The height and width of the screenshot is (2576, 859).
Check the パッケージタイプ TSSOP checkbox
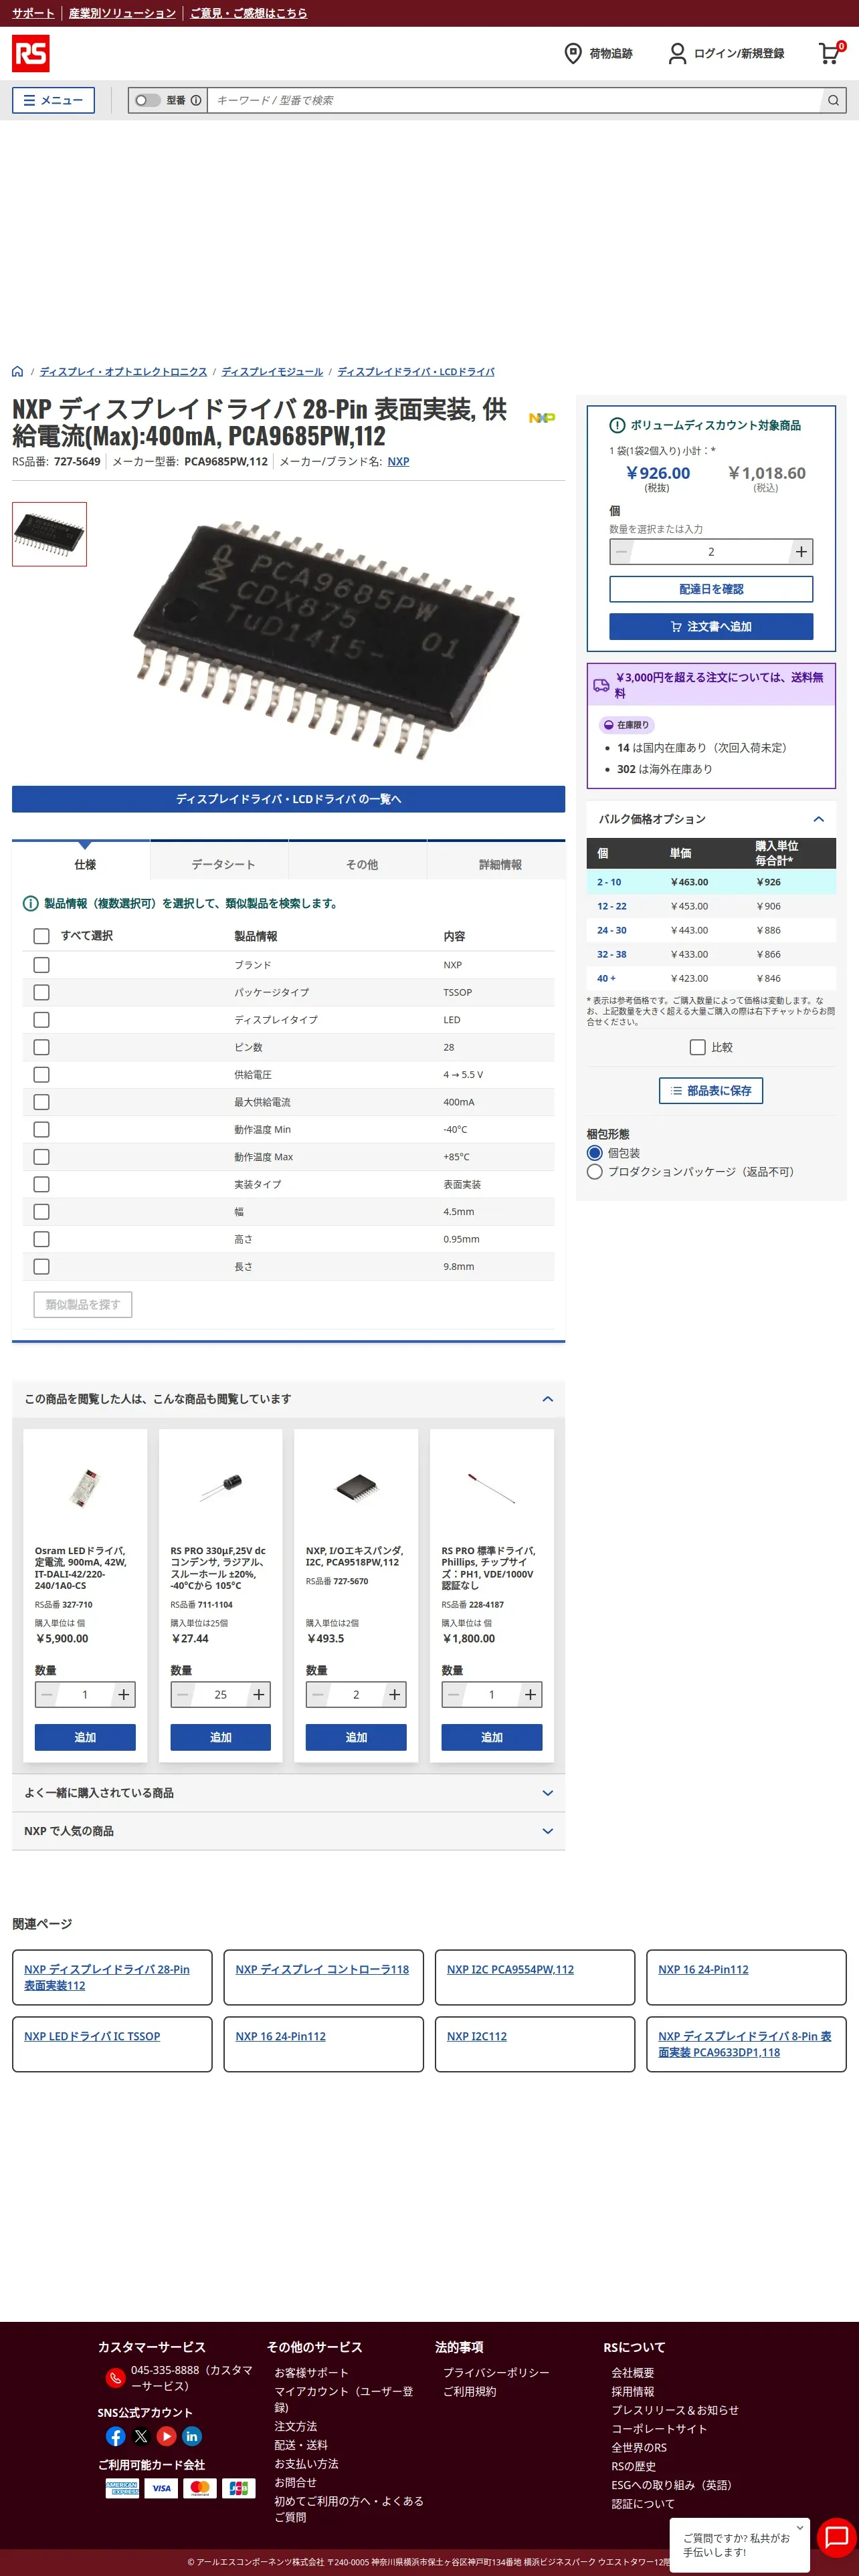(x=41, y=992)
